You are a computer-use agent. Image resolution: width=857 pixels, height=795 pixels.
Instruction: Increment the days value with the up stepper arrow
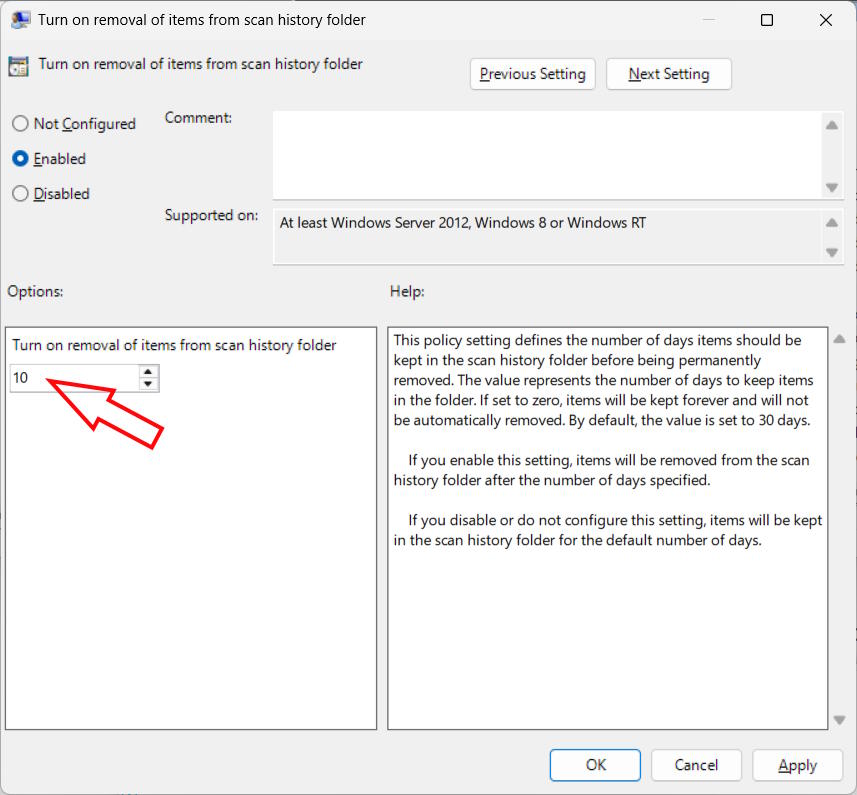[148, 372]
